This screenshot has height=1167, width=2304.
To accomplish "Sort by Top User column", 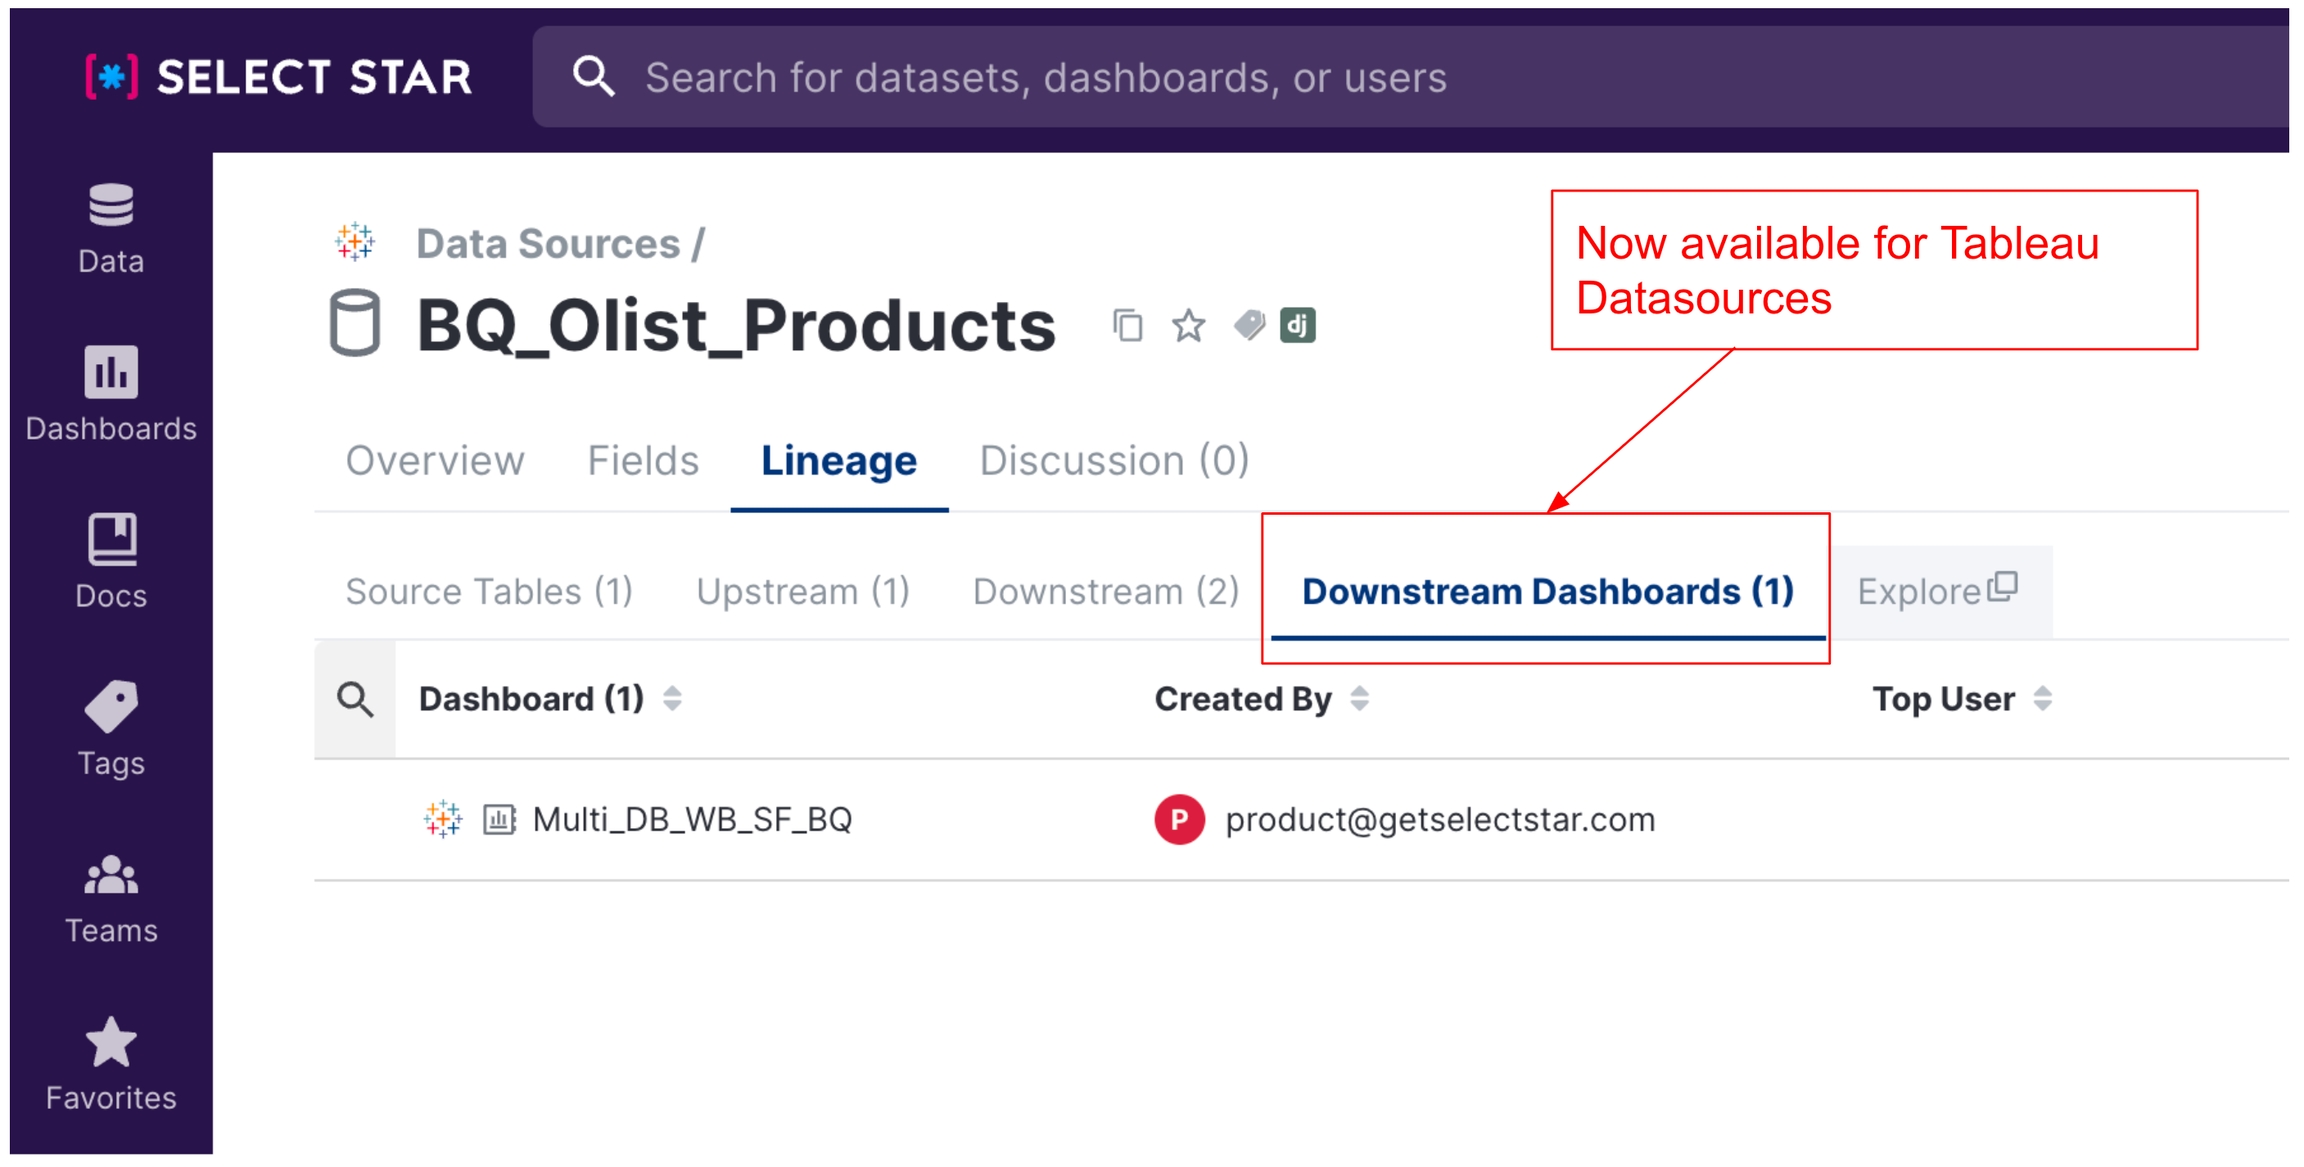I will point(2043,699).
